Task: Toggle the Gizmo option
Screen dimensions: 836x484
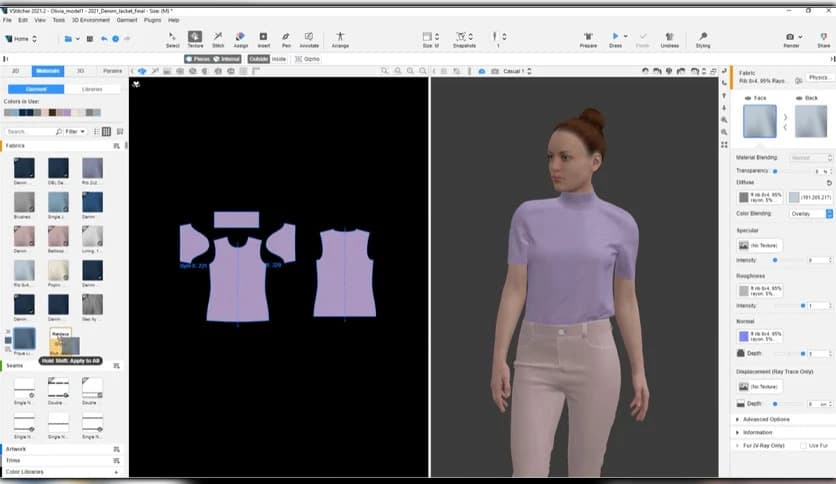Action: (x=305, y=59)
